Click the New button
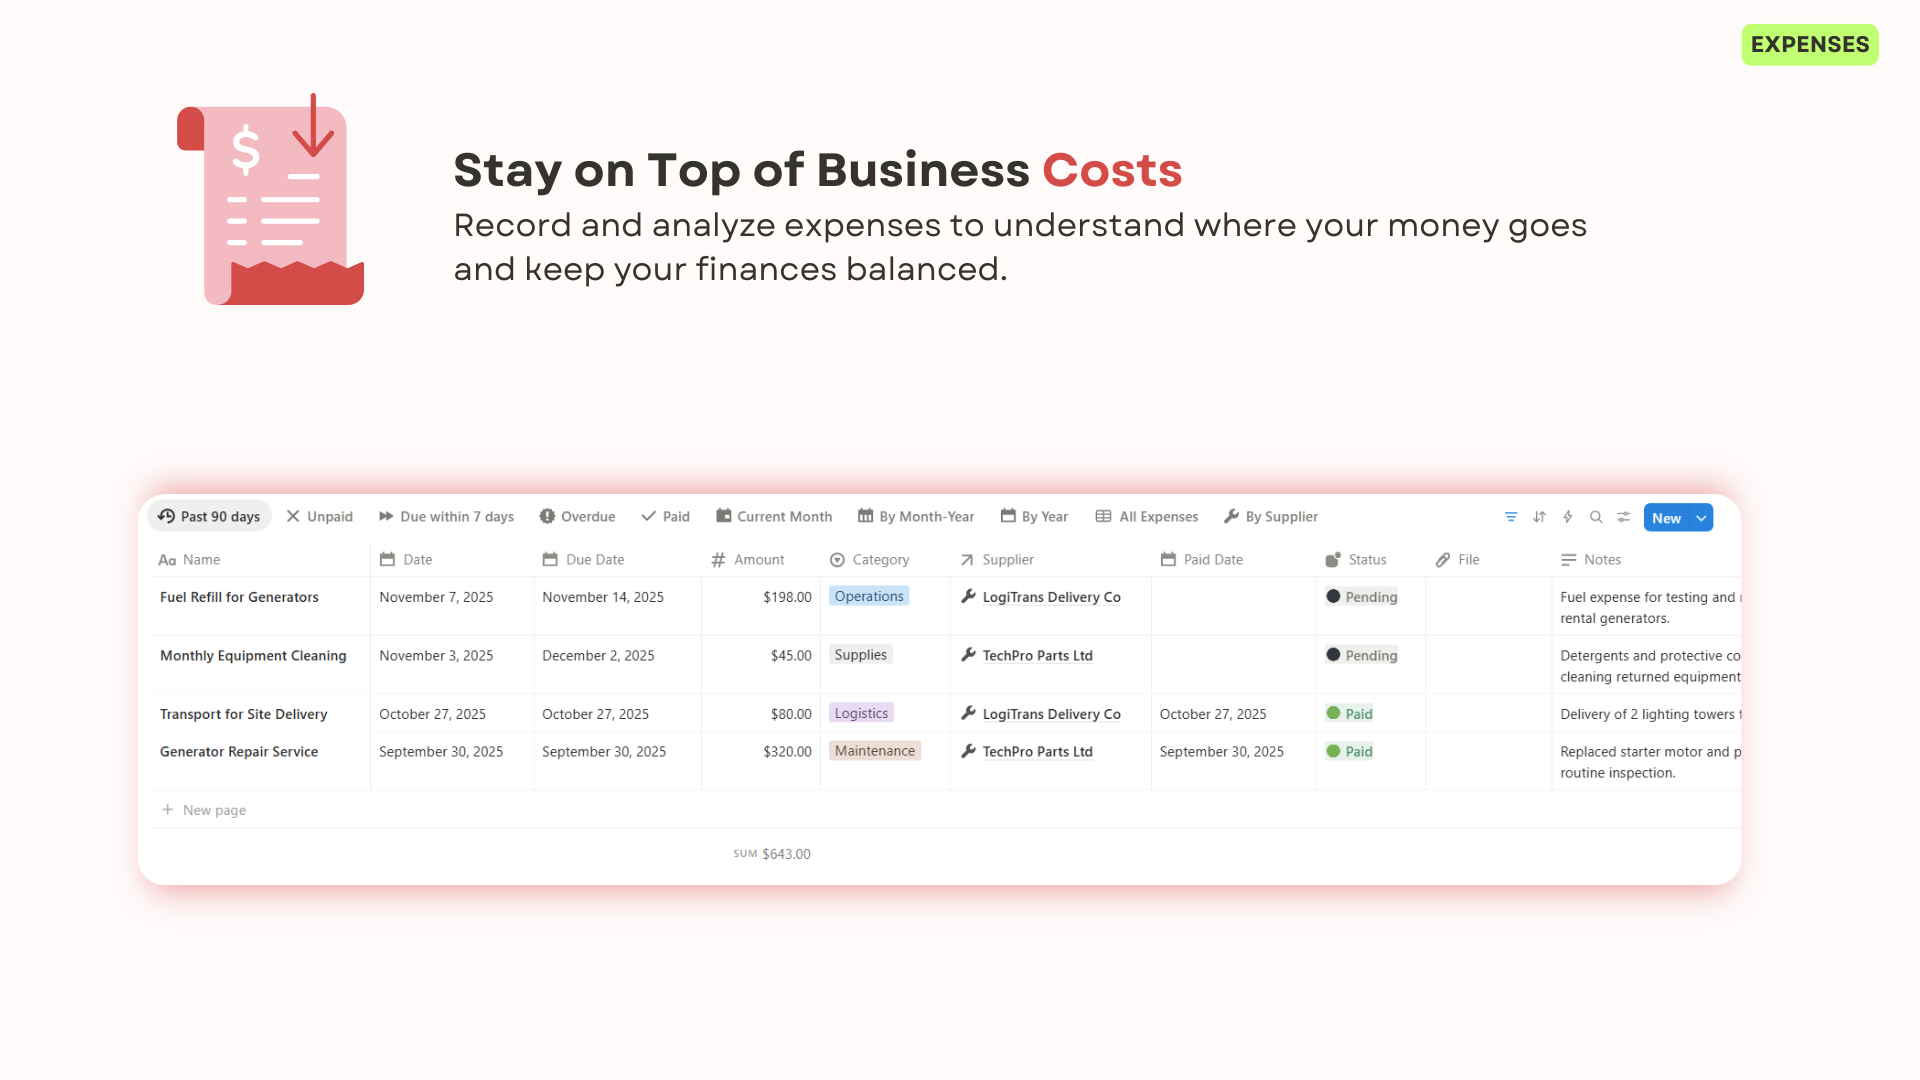The height and width of the screenshot is (1080, 1920). [x=1666, y=517]
